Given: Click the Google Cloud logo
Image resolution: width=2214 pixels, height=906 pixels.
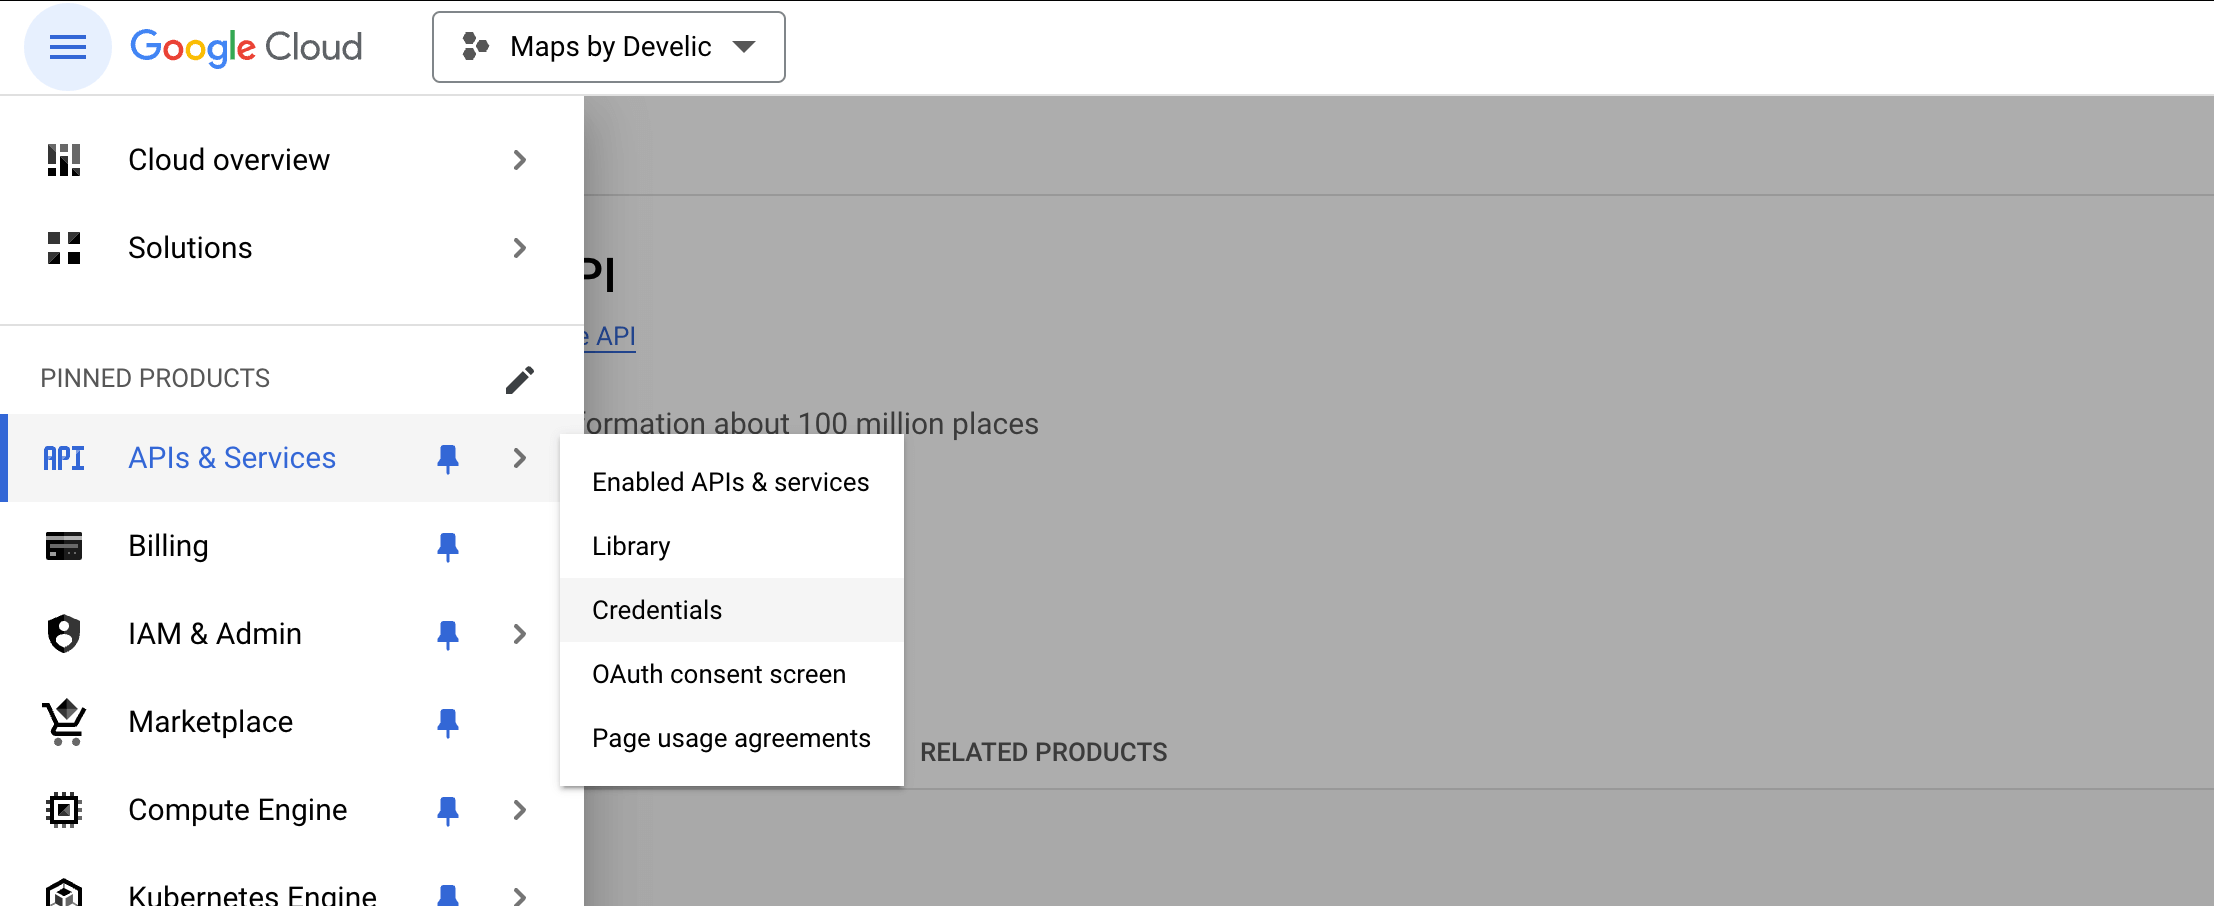Looking at the screenshot, I should [246, 46].
